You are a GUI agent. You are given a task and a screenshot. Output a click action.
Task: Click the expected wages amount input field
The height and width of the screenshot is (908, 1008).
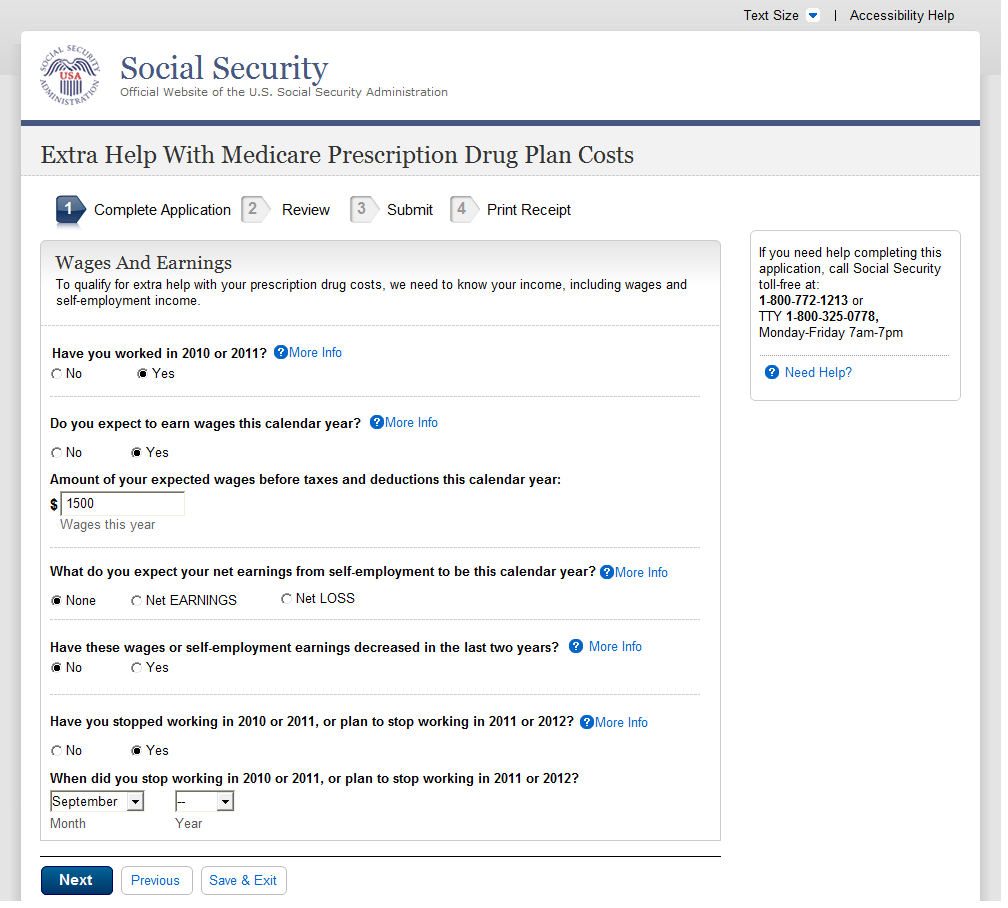pyautogui.click(x=123, y=504)
